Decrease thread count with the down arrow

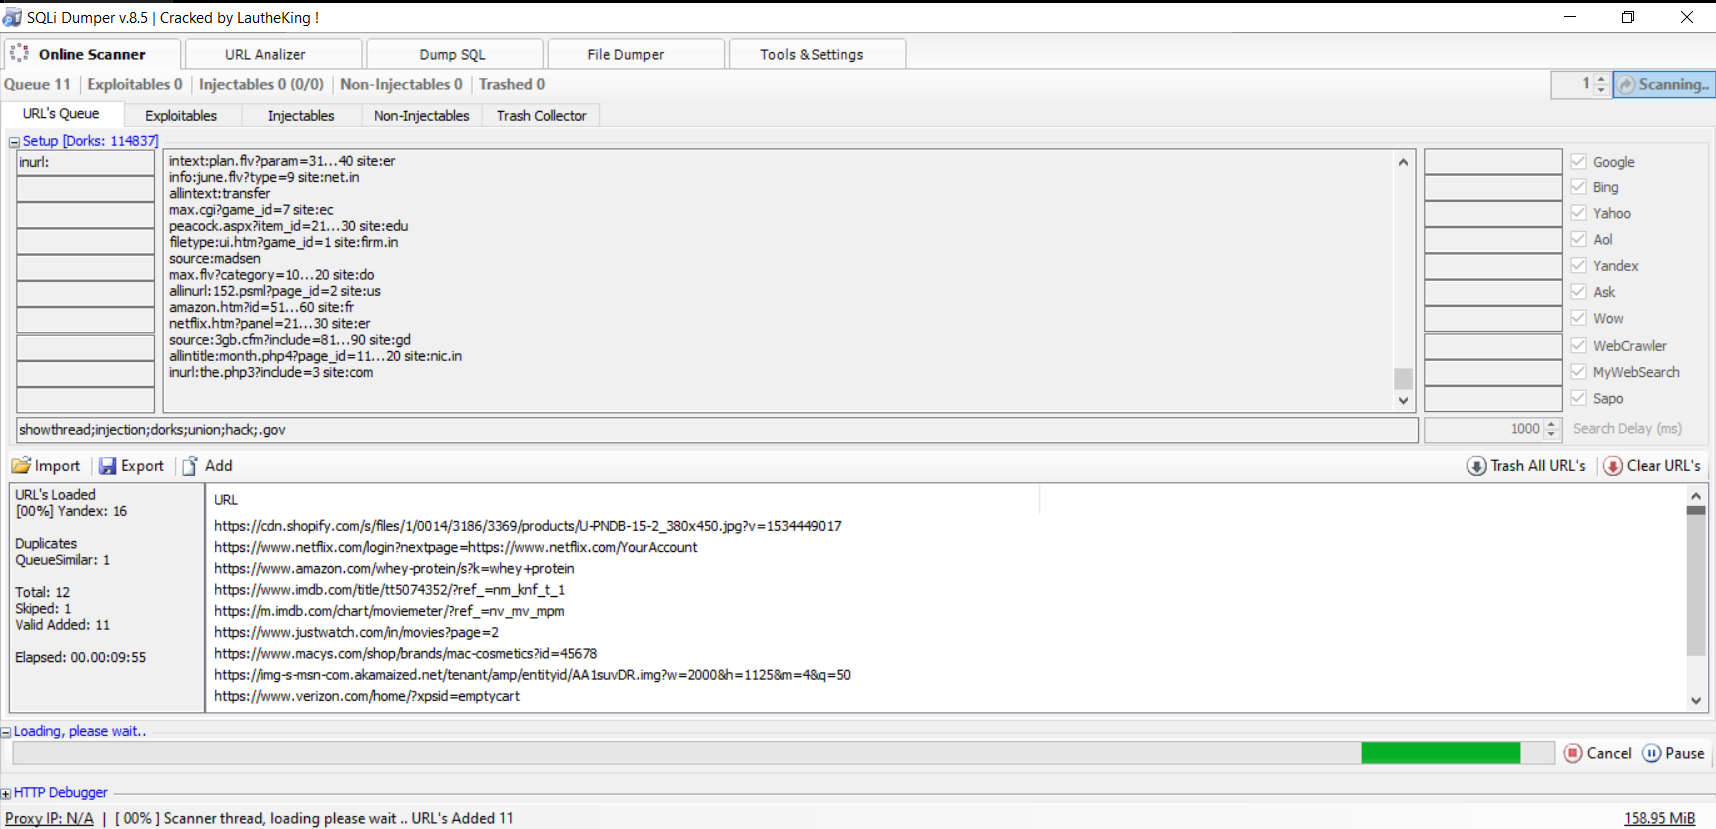pyautogui.click(x=1601, y=91)
